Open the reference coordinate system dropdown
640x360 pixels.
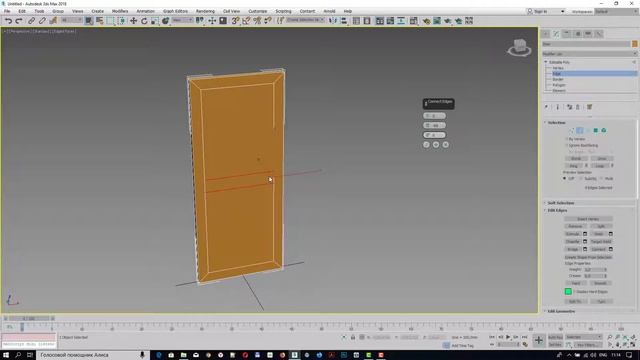pos(182,20)
